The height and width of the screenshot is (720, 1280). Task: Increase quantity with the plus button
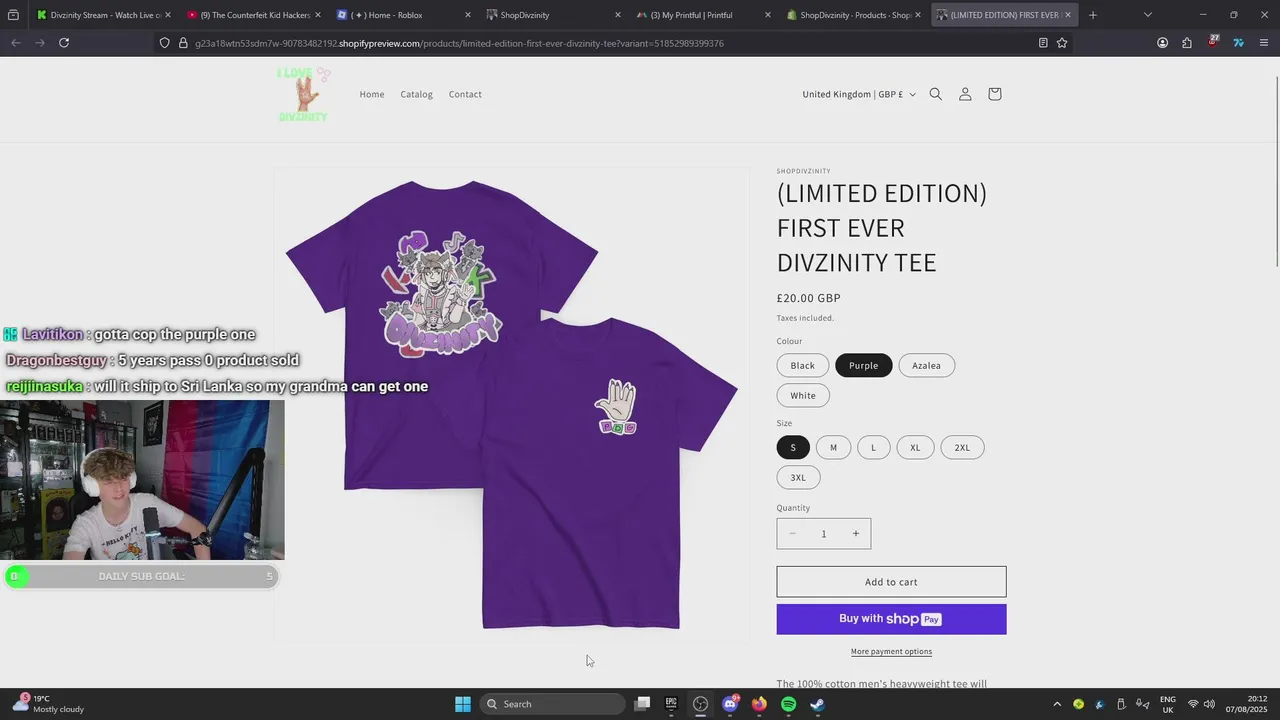coord(855,534)
